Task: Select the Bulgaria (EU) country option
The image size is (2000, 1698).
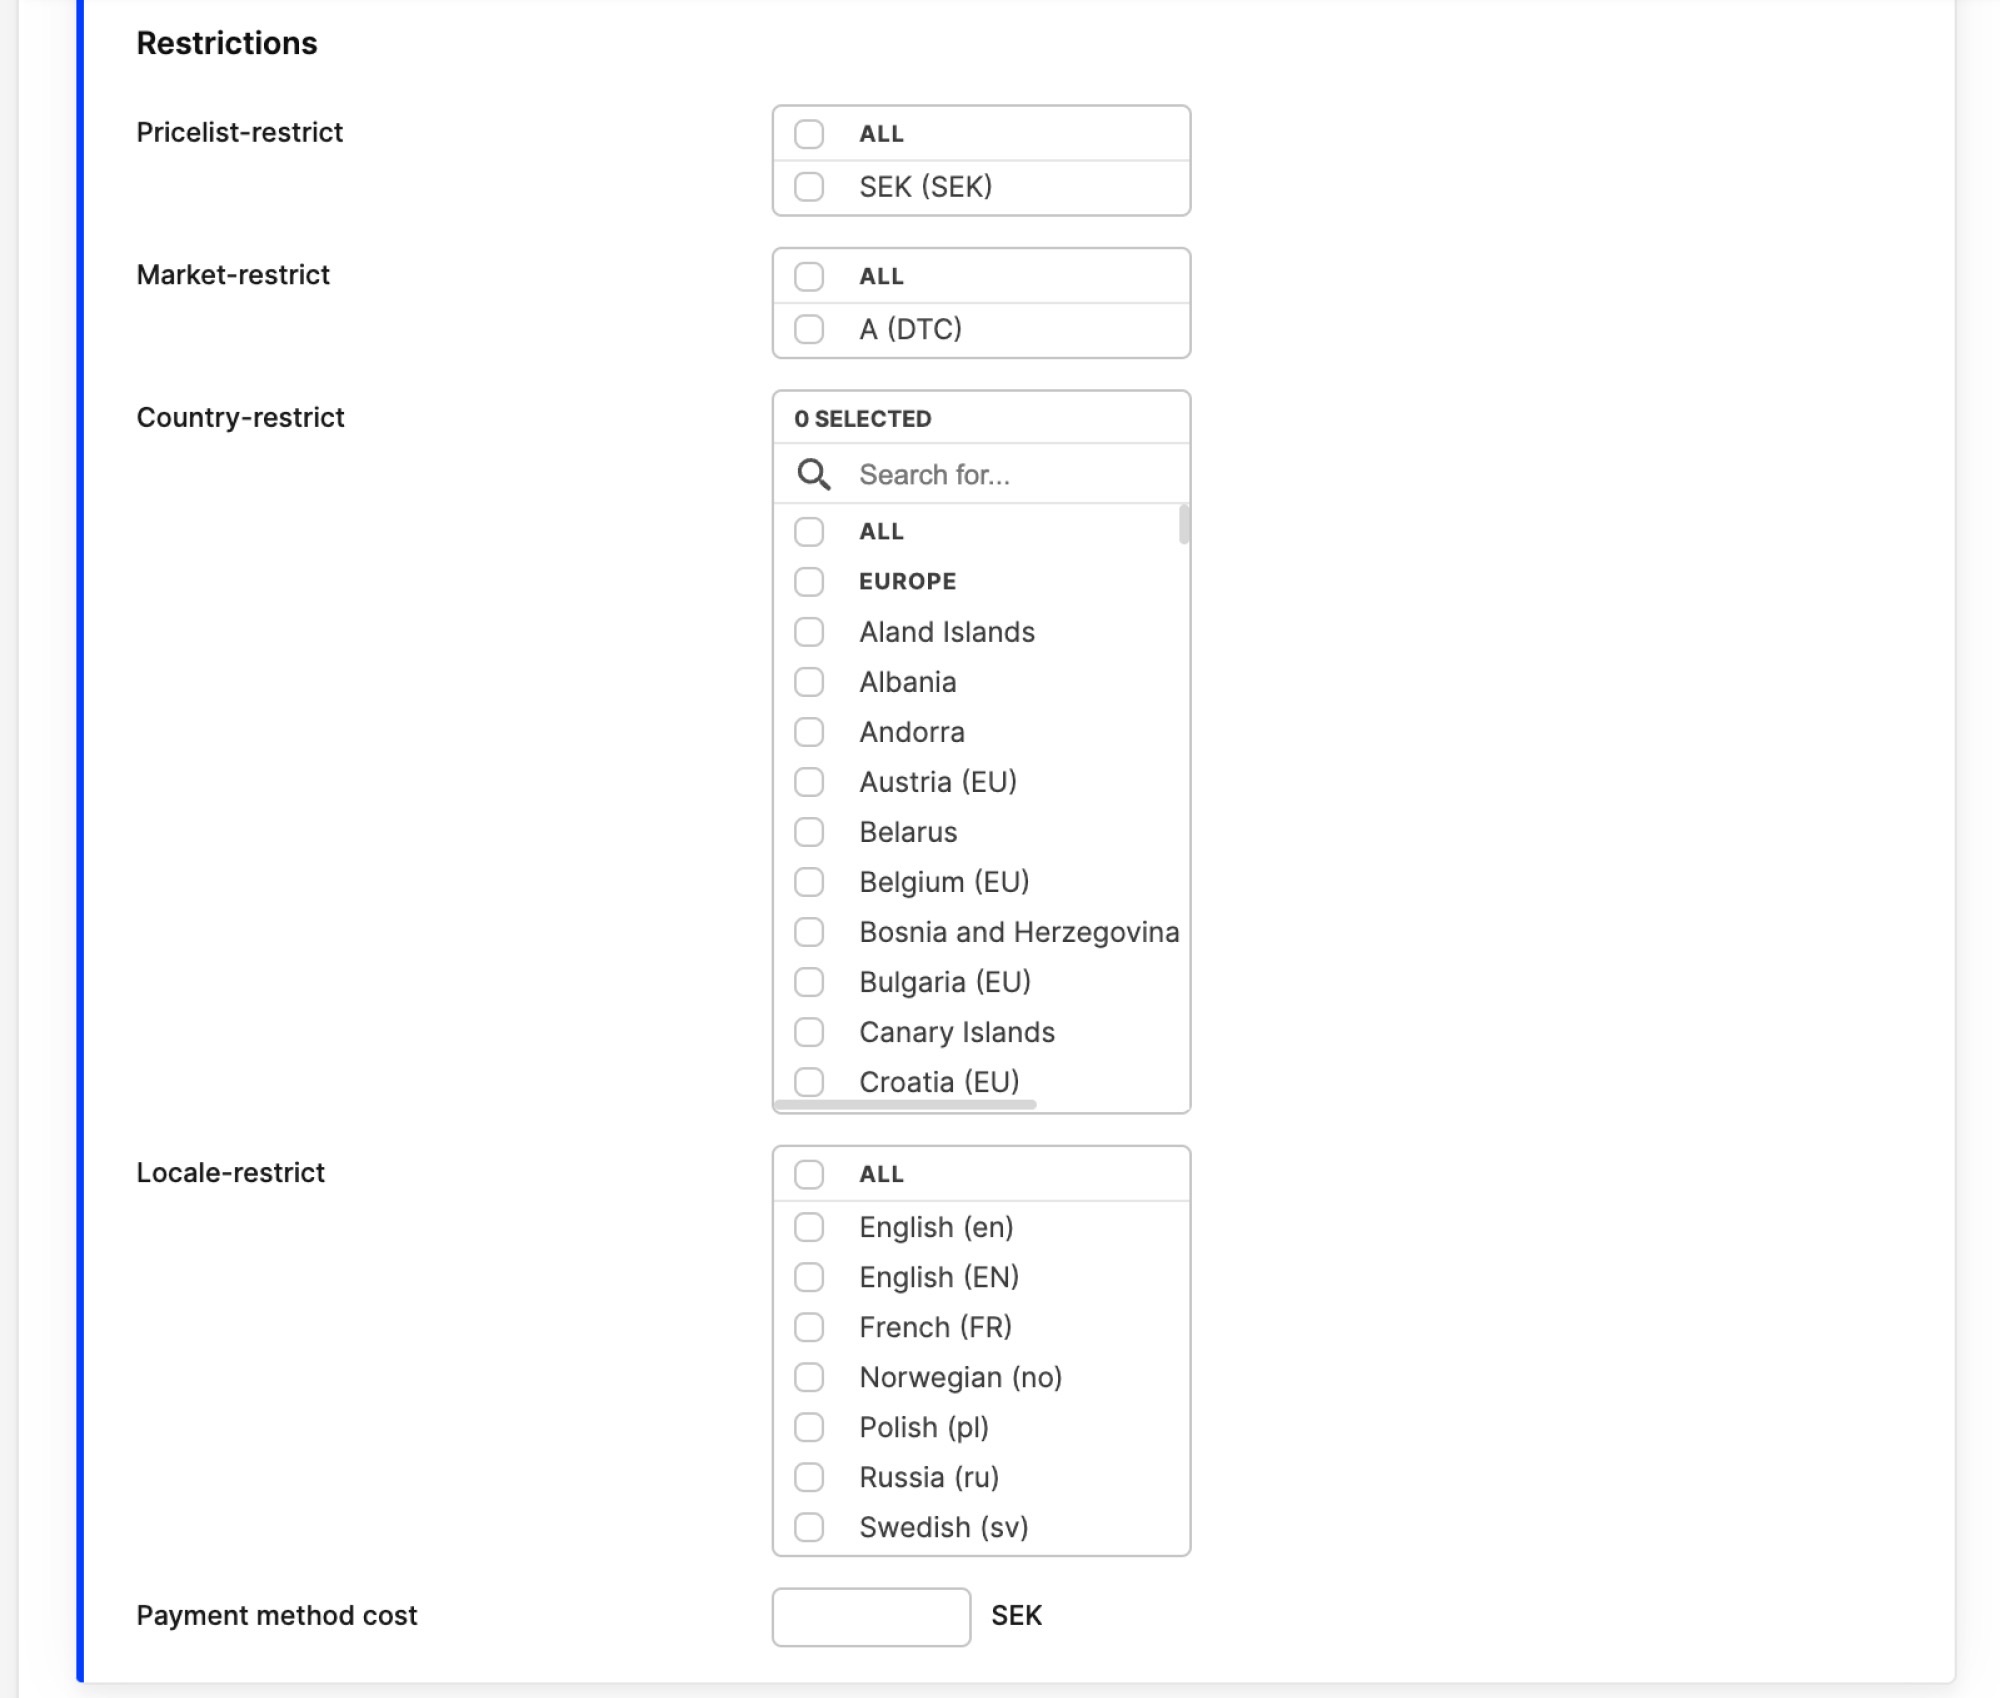Action: [x=809, y=982]
